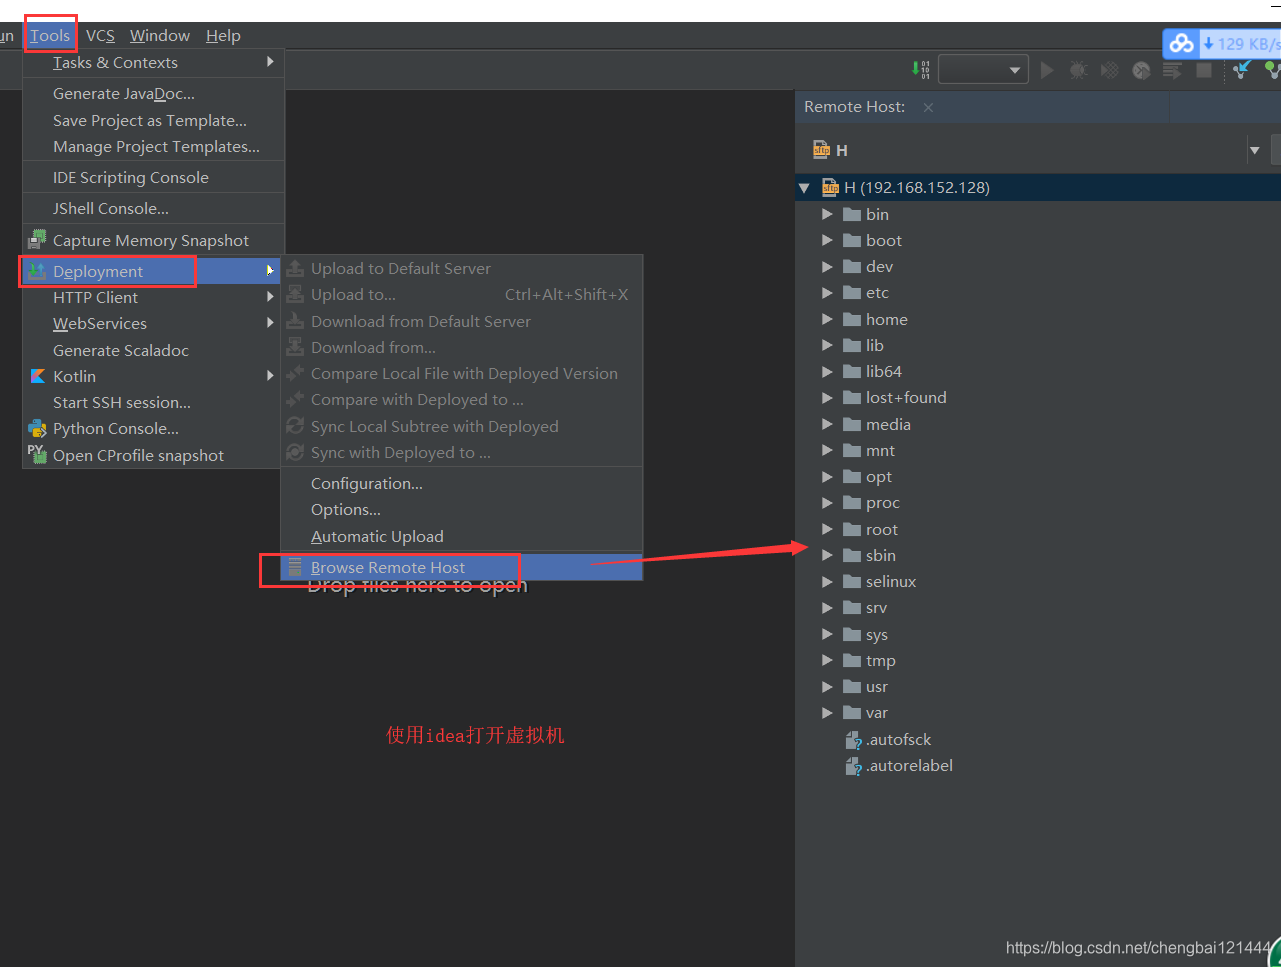Open the Tools menu
Image resolution: width=1281 pixels, height=967 pixels.
coord(50,36)
